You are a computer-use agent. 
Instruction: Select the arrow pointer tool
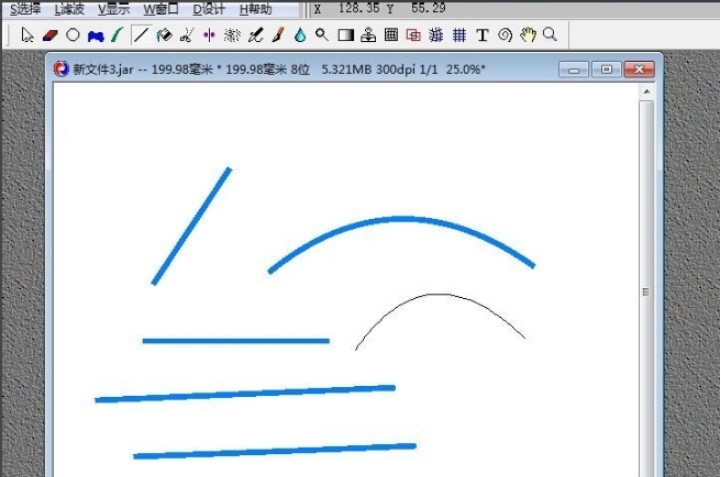pyautogui.click(x=28, y=35)
